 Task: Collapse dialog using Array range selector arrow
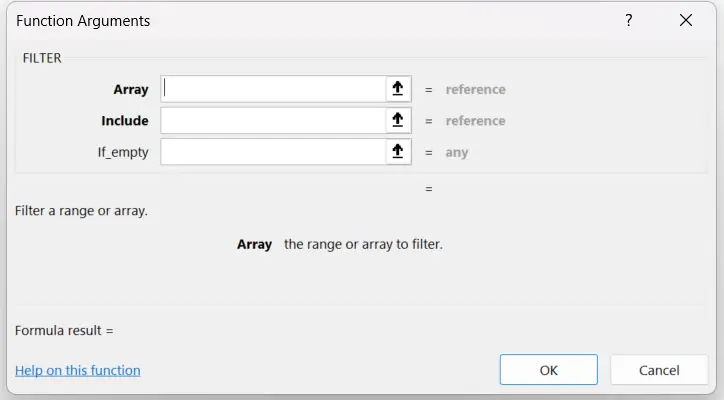click(398, 89)
